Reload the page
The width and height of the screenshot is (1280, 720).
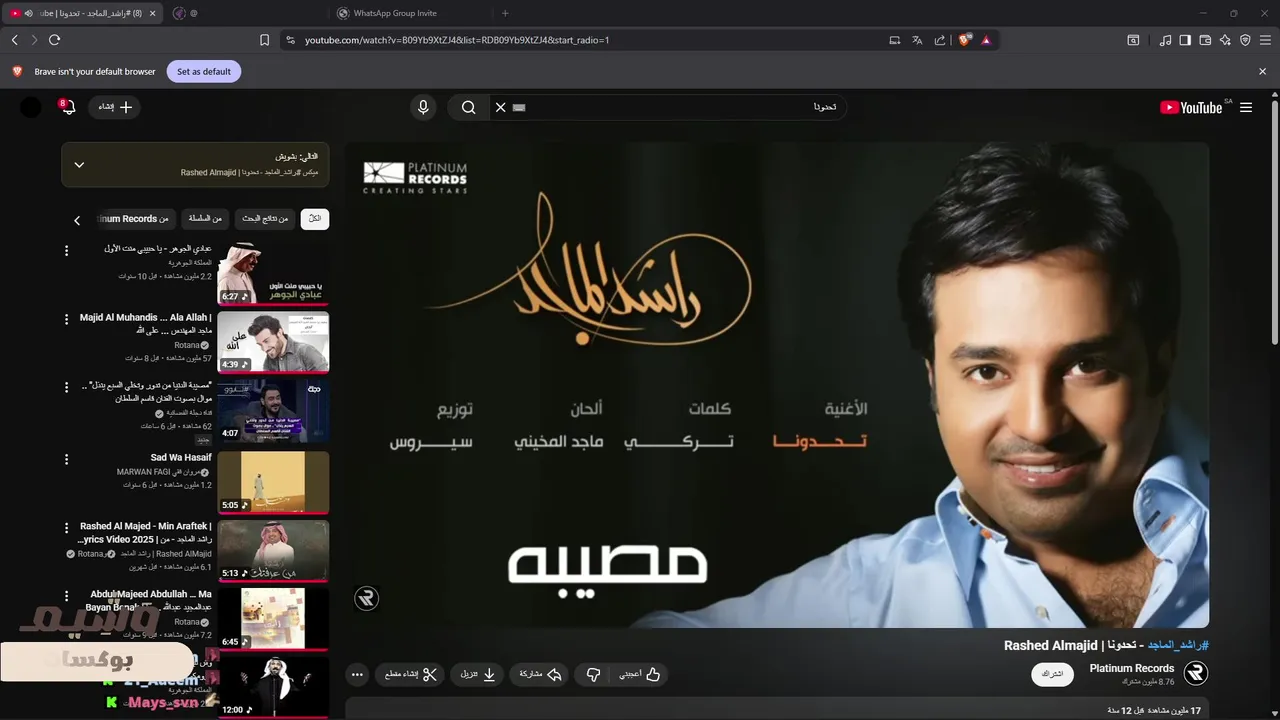coord(54,40)
